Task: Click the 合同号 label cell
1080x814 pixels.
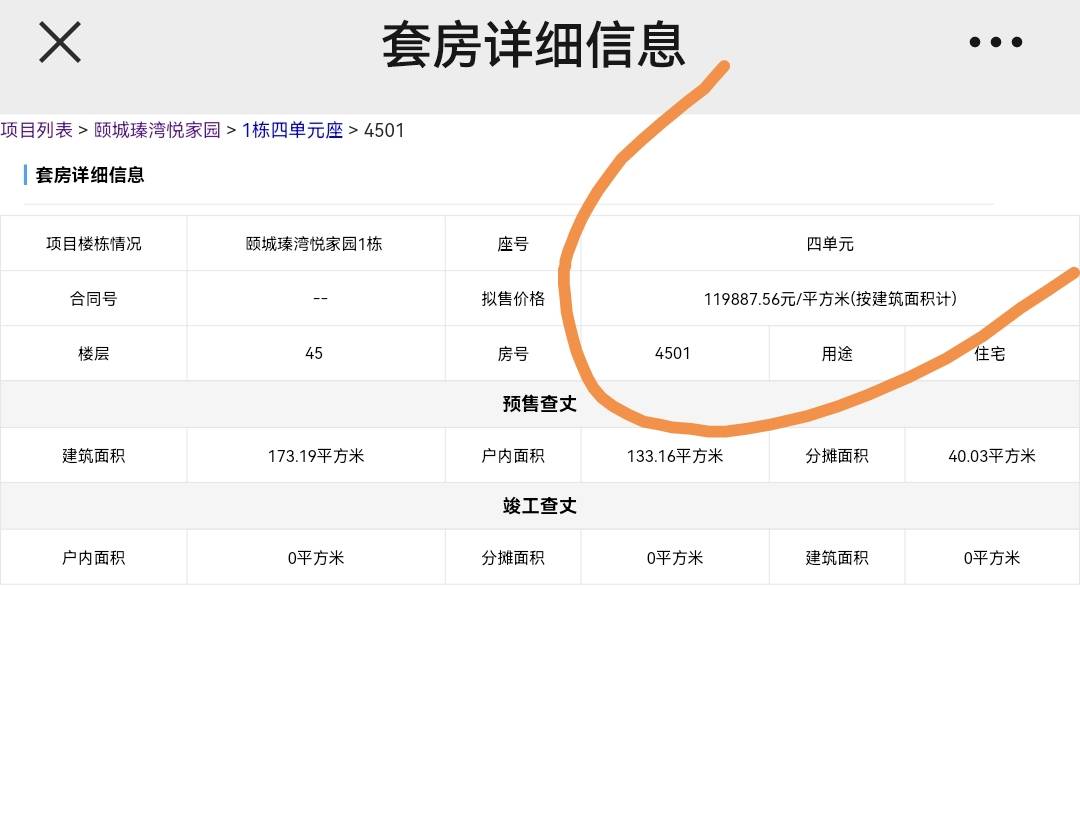Action: coord(93,299)
